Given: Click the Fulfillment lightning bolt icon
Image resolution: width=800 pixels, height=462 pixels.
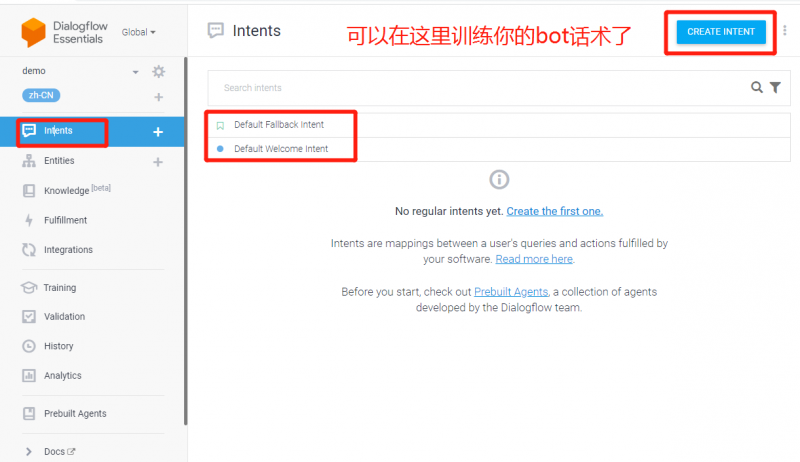Looking at the screenshot, I should click(29, 220).
